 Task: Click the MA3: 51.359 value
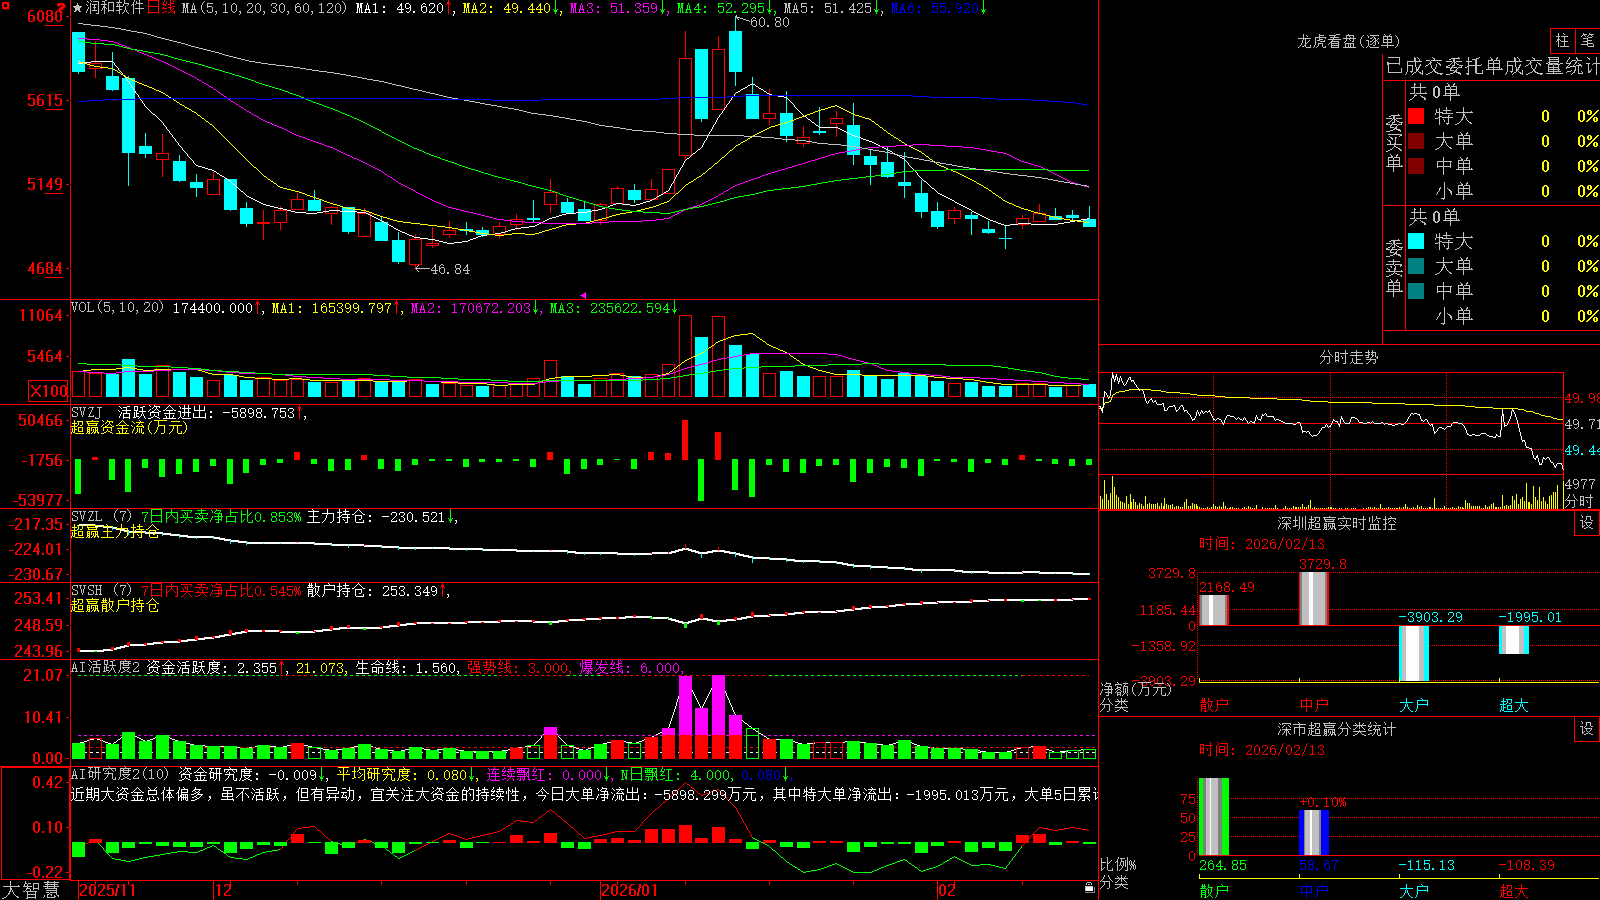pos(616,8)
